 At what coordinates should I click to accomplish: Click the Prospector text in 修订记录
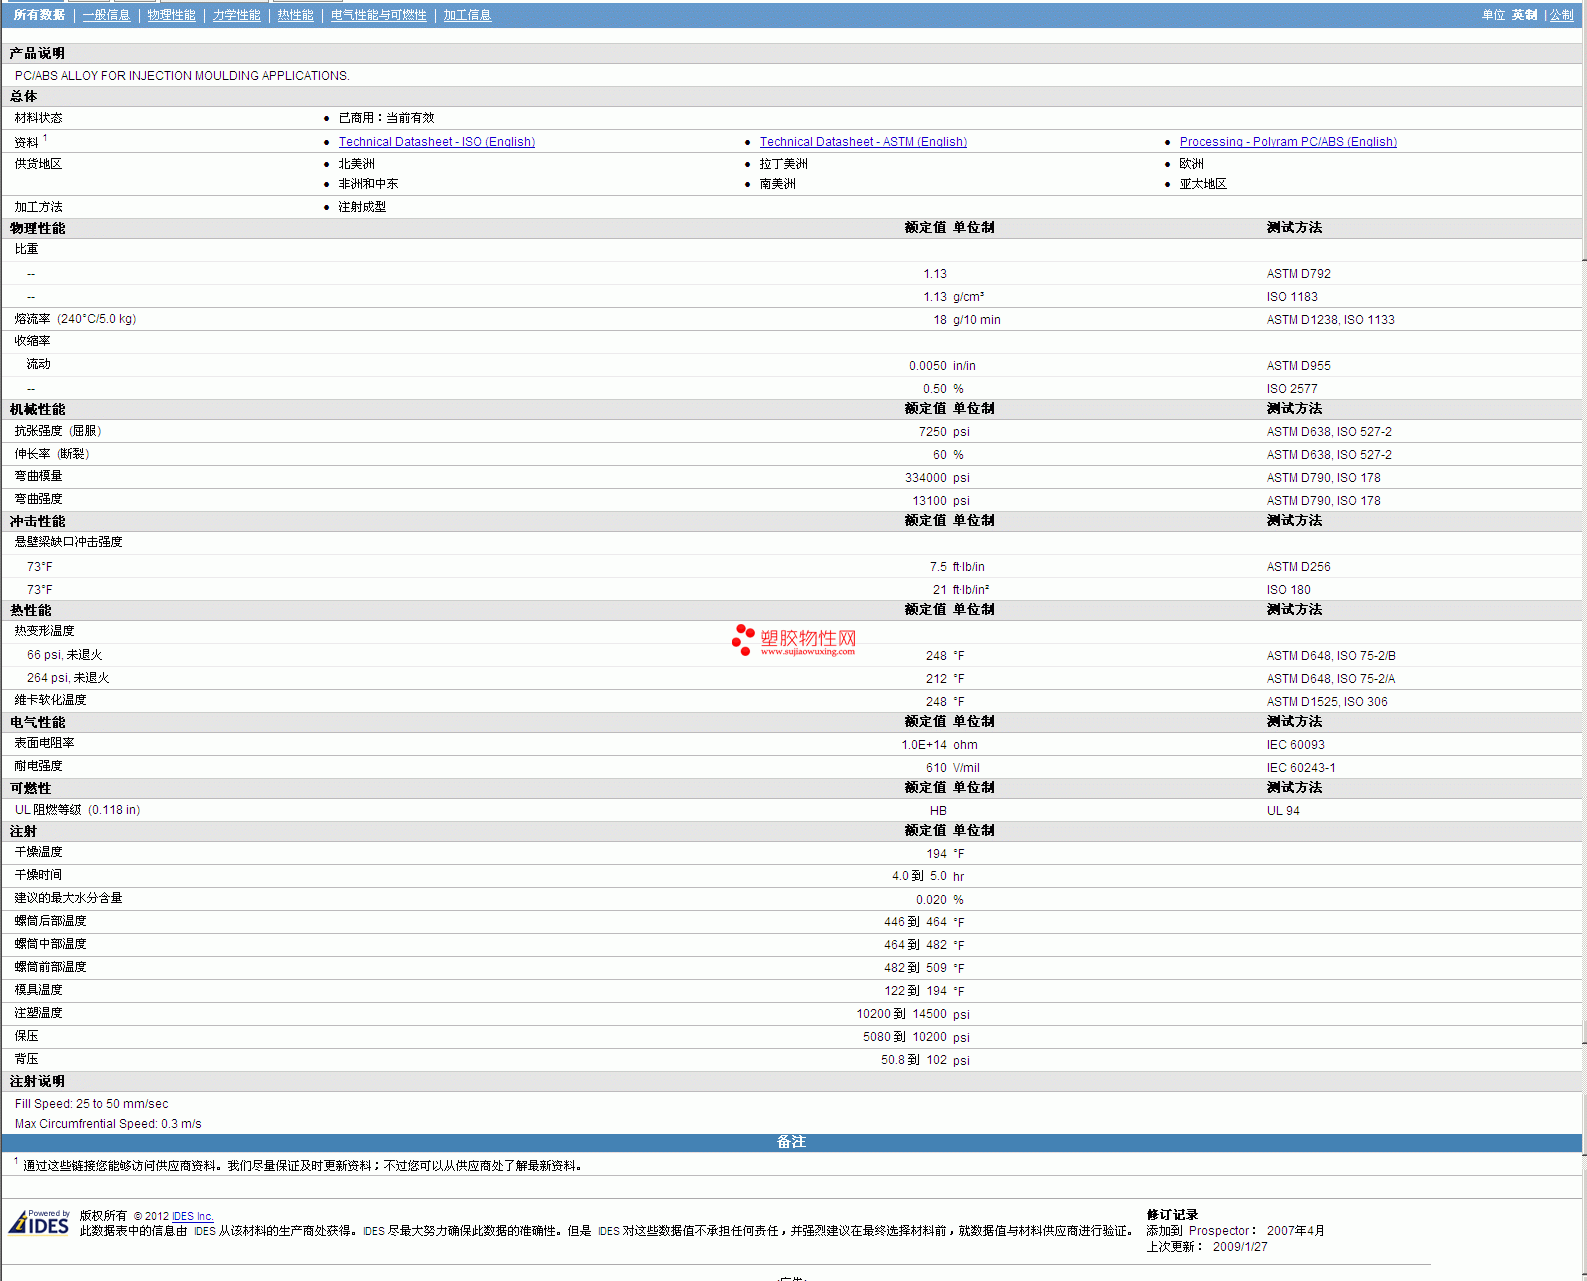point(1218,1231)
